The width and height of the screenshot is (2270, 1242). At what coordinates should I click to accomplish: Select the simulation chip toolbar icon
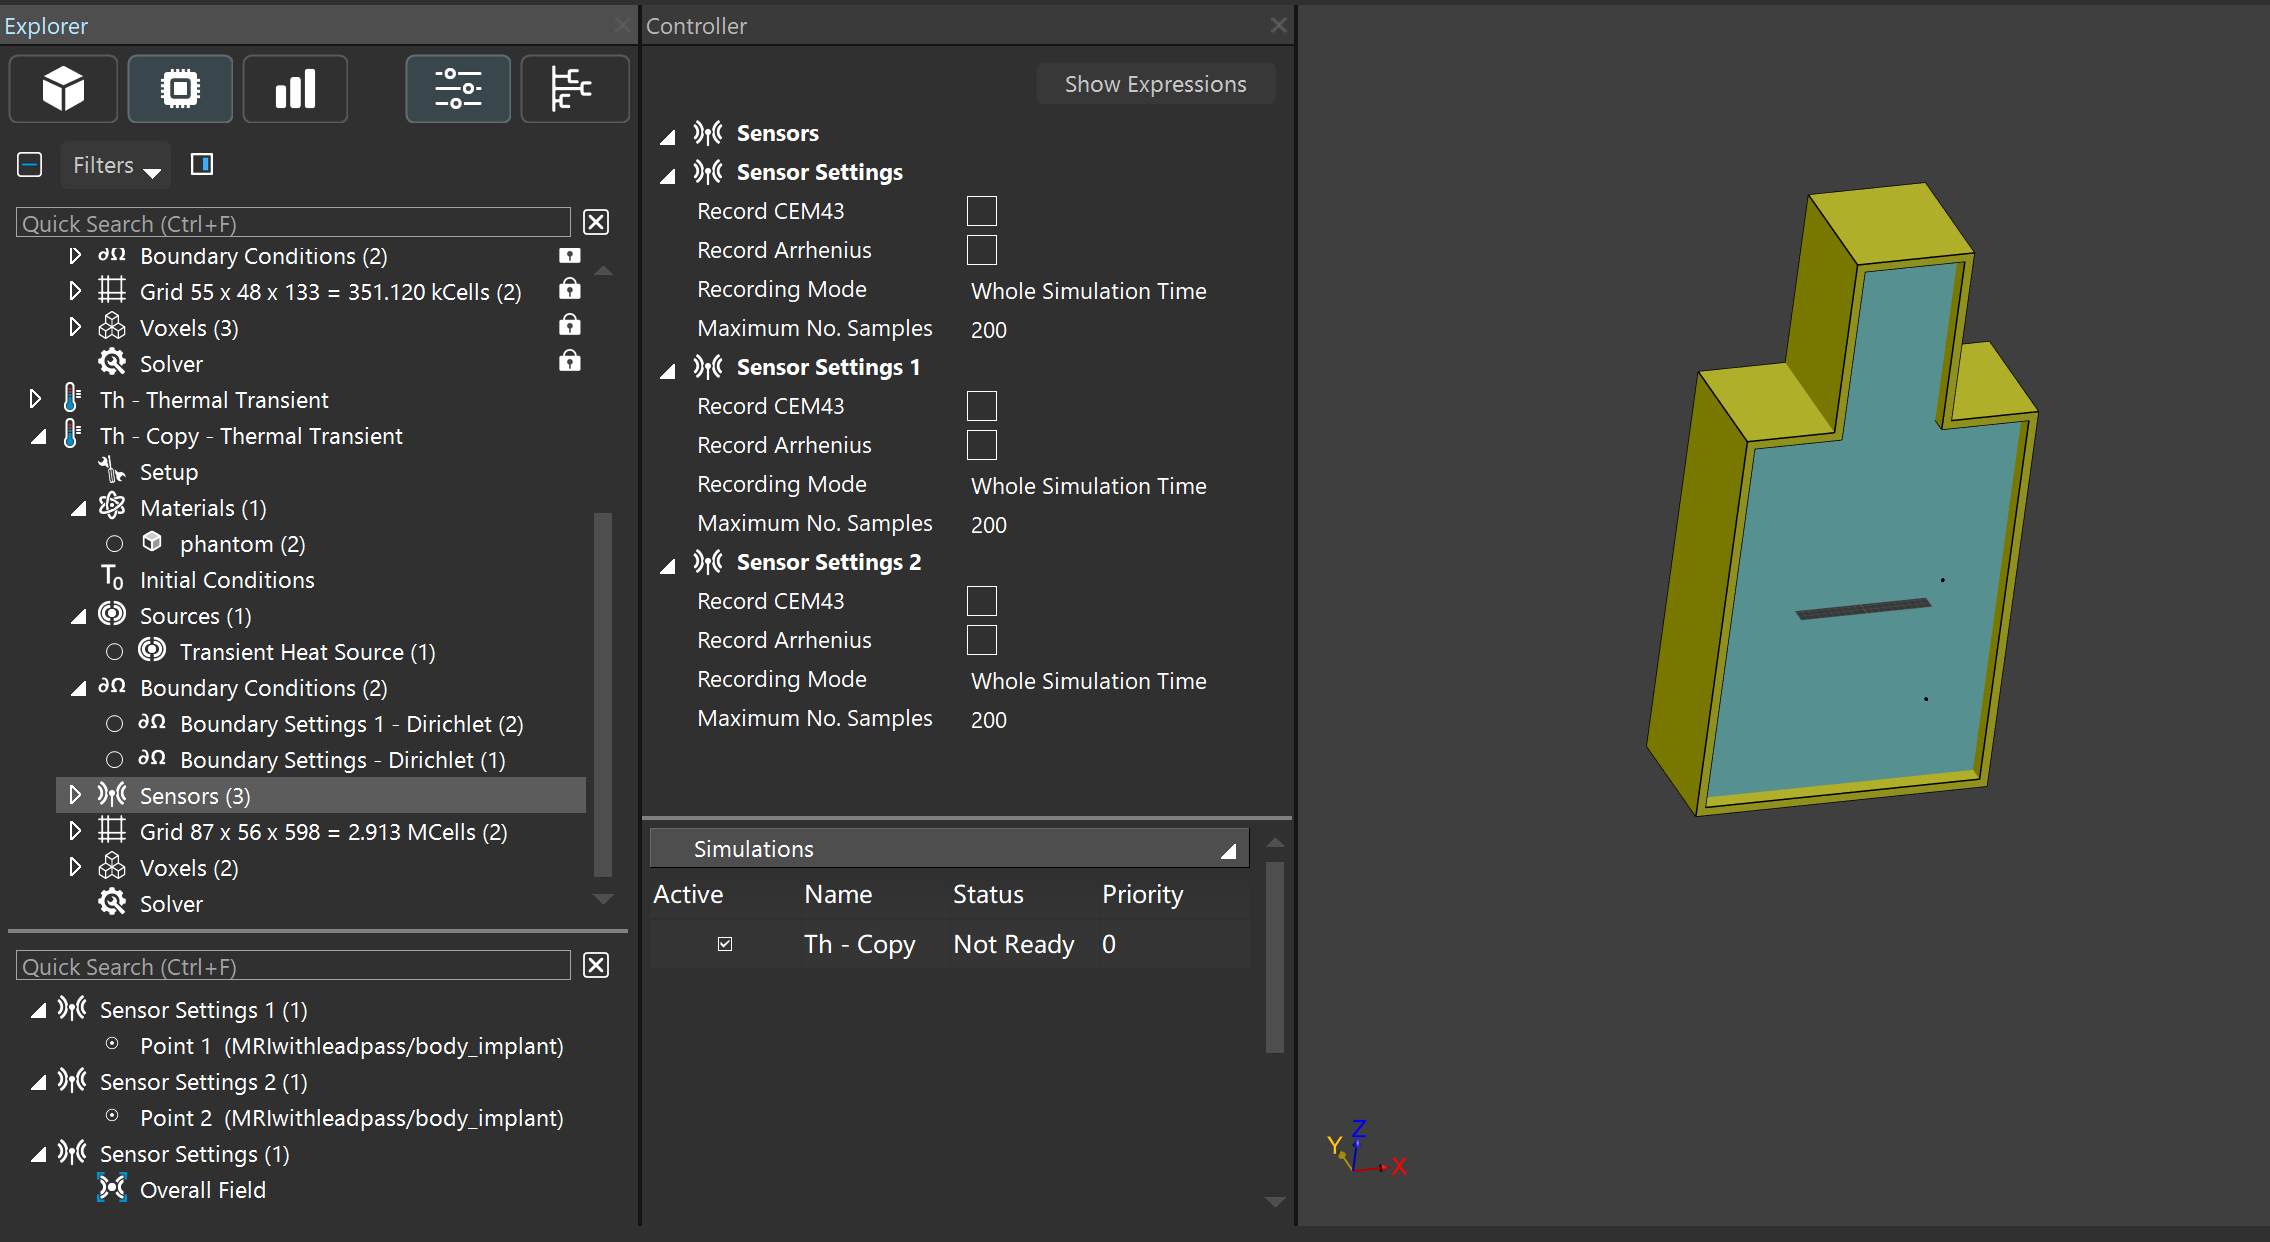coord(180,89)
